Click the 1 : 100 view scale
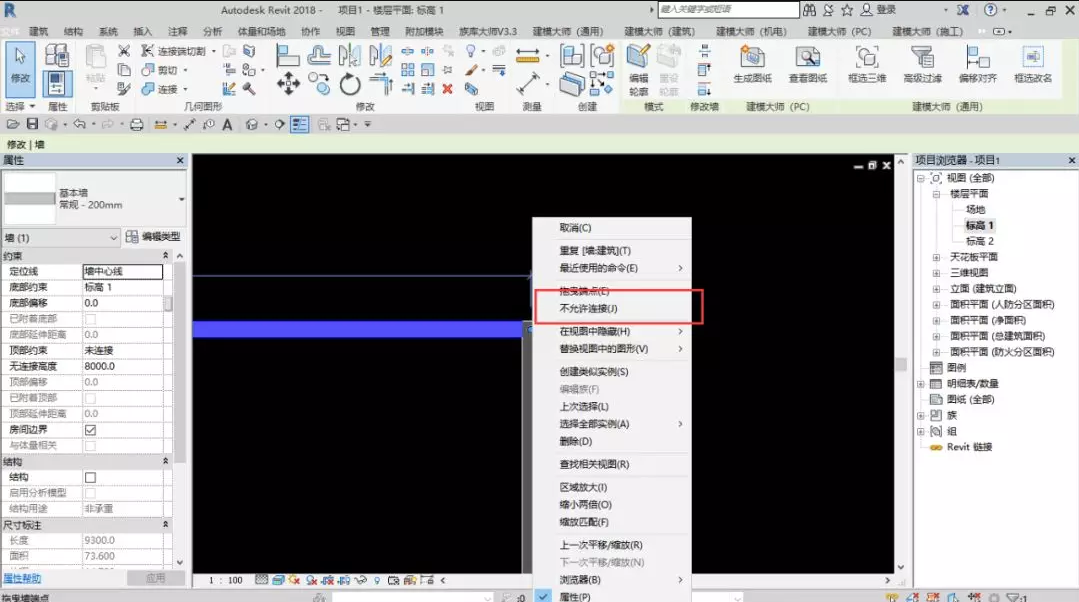 click(226, 581)
